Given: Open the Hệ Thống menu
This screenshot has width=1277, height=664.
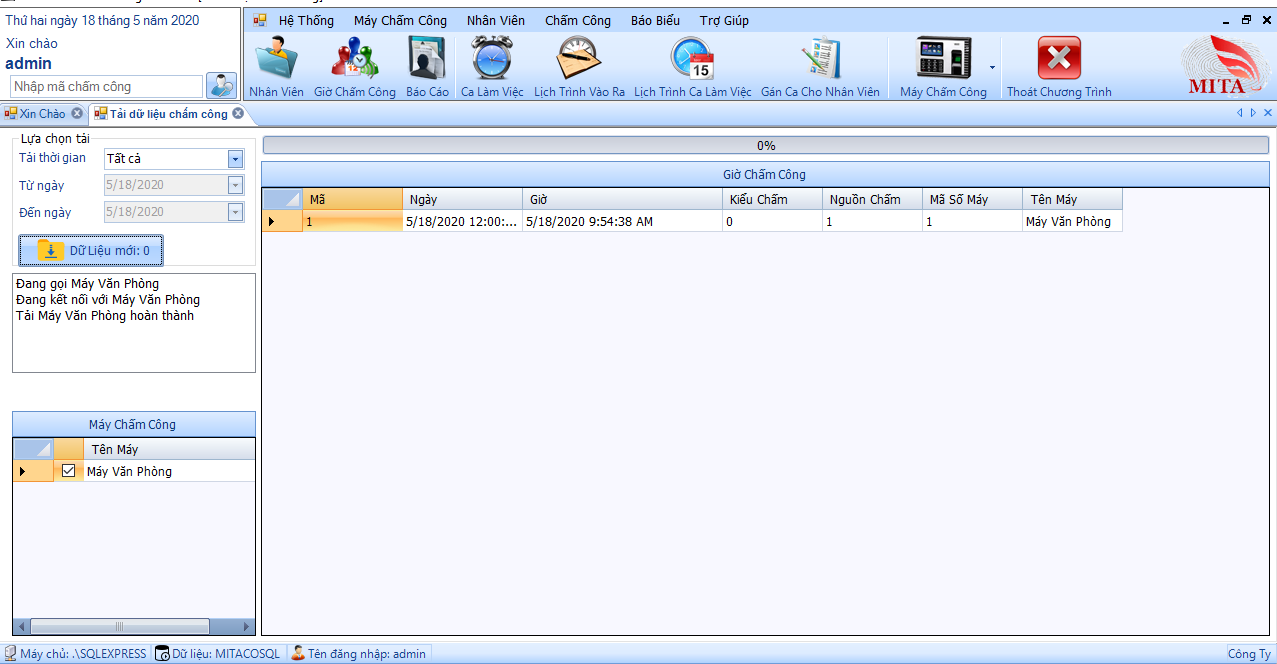Looking at the screenshot, I should coord(306,20).
